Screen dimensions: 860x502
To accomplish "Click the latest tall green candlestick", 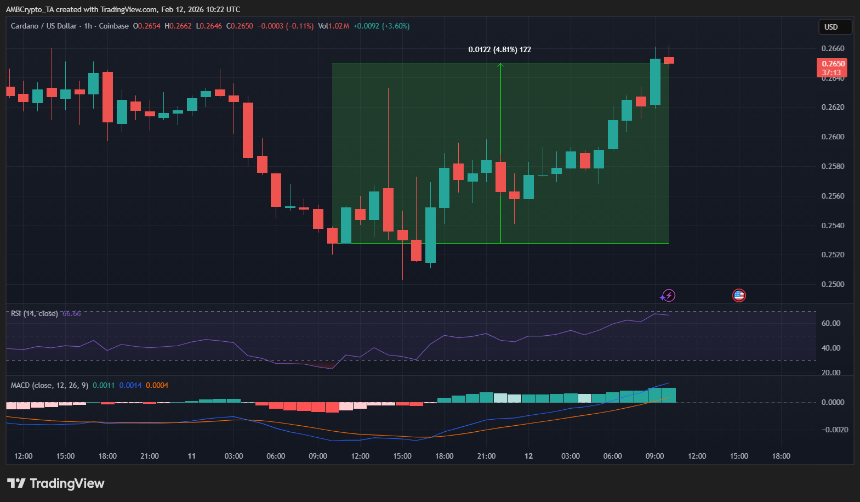I will point(655,81).
